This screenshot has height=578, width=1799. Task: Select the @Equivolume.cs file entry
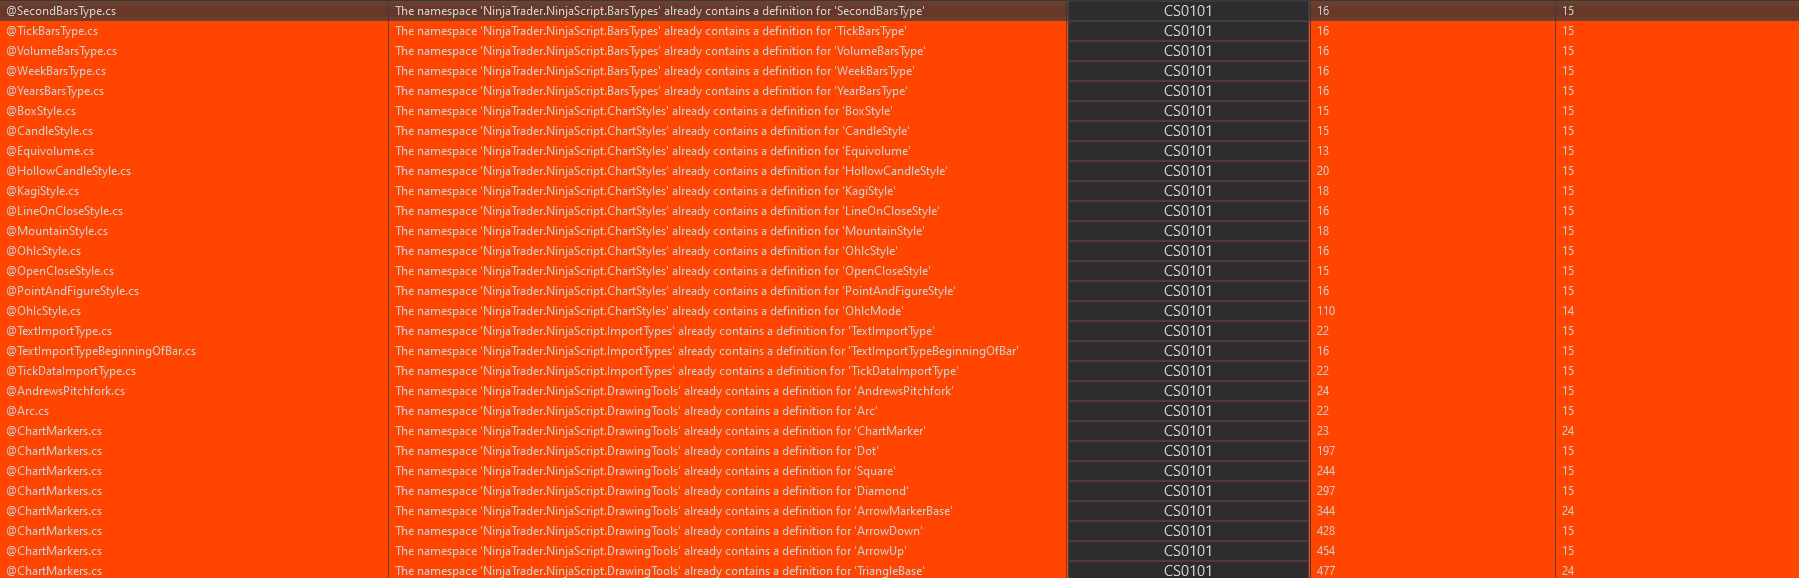coord(50,151)
